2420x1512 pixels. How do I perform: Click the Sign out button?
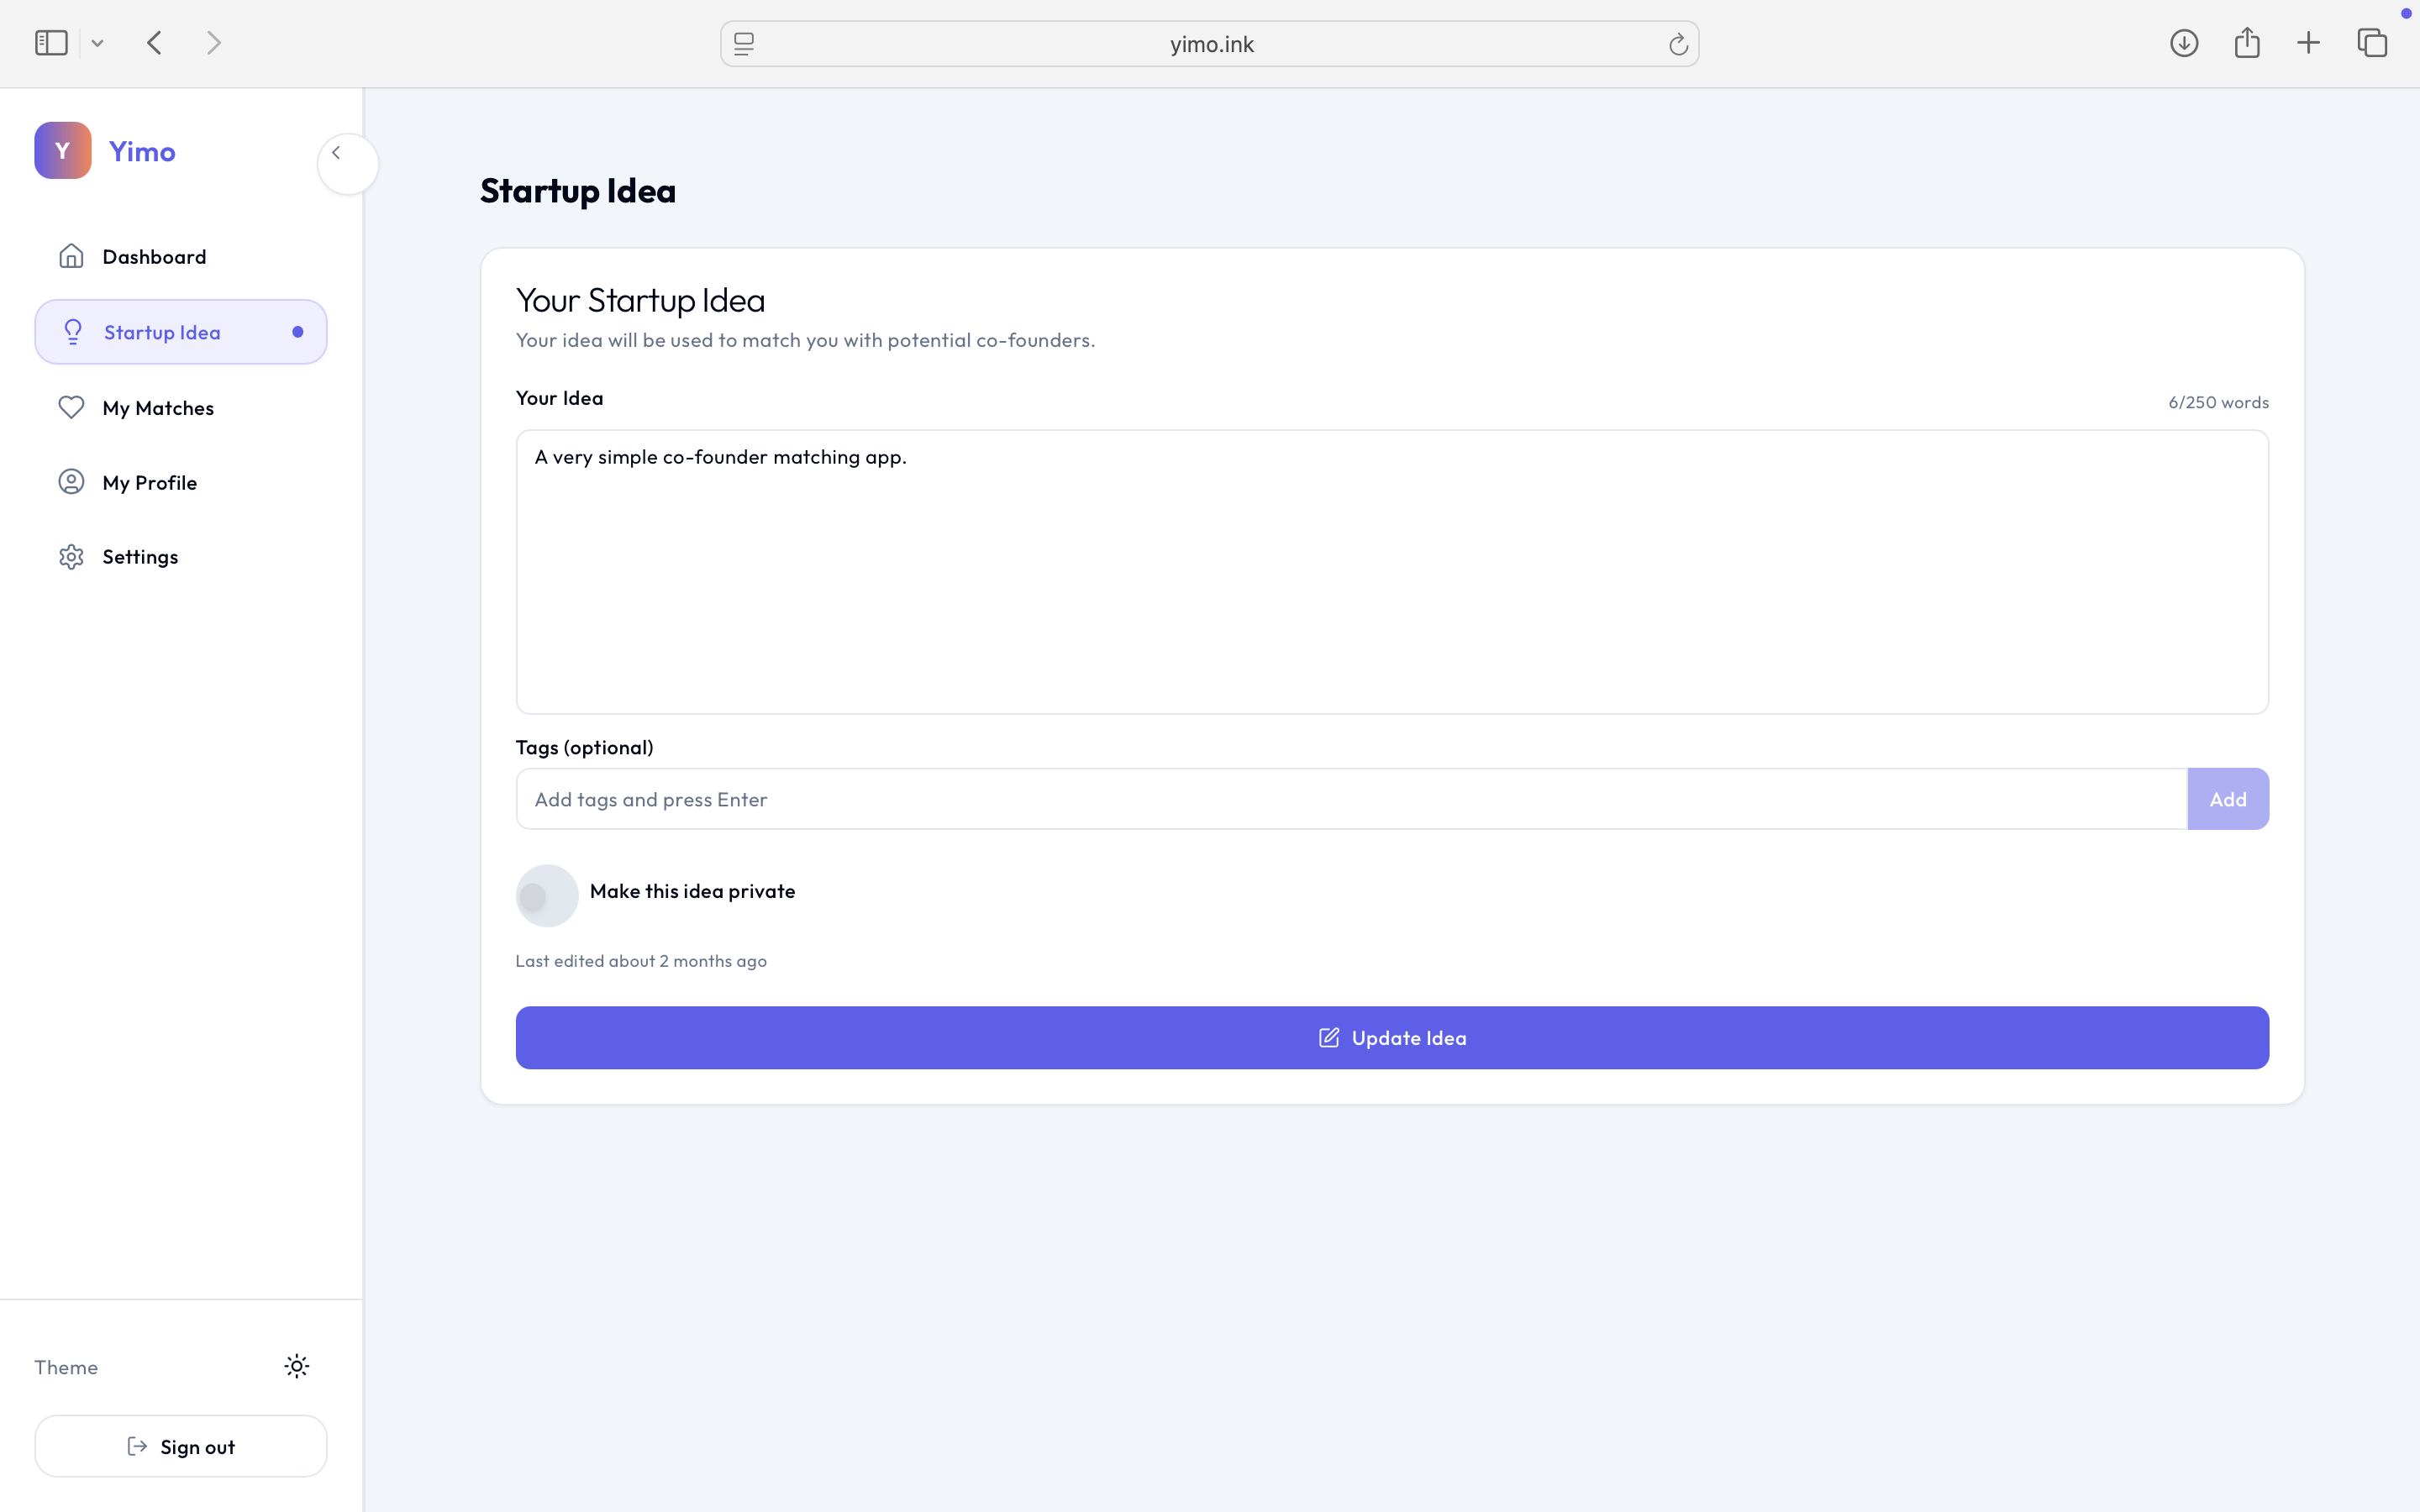pyautogui.click(x=181, y=1446)
